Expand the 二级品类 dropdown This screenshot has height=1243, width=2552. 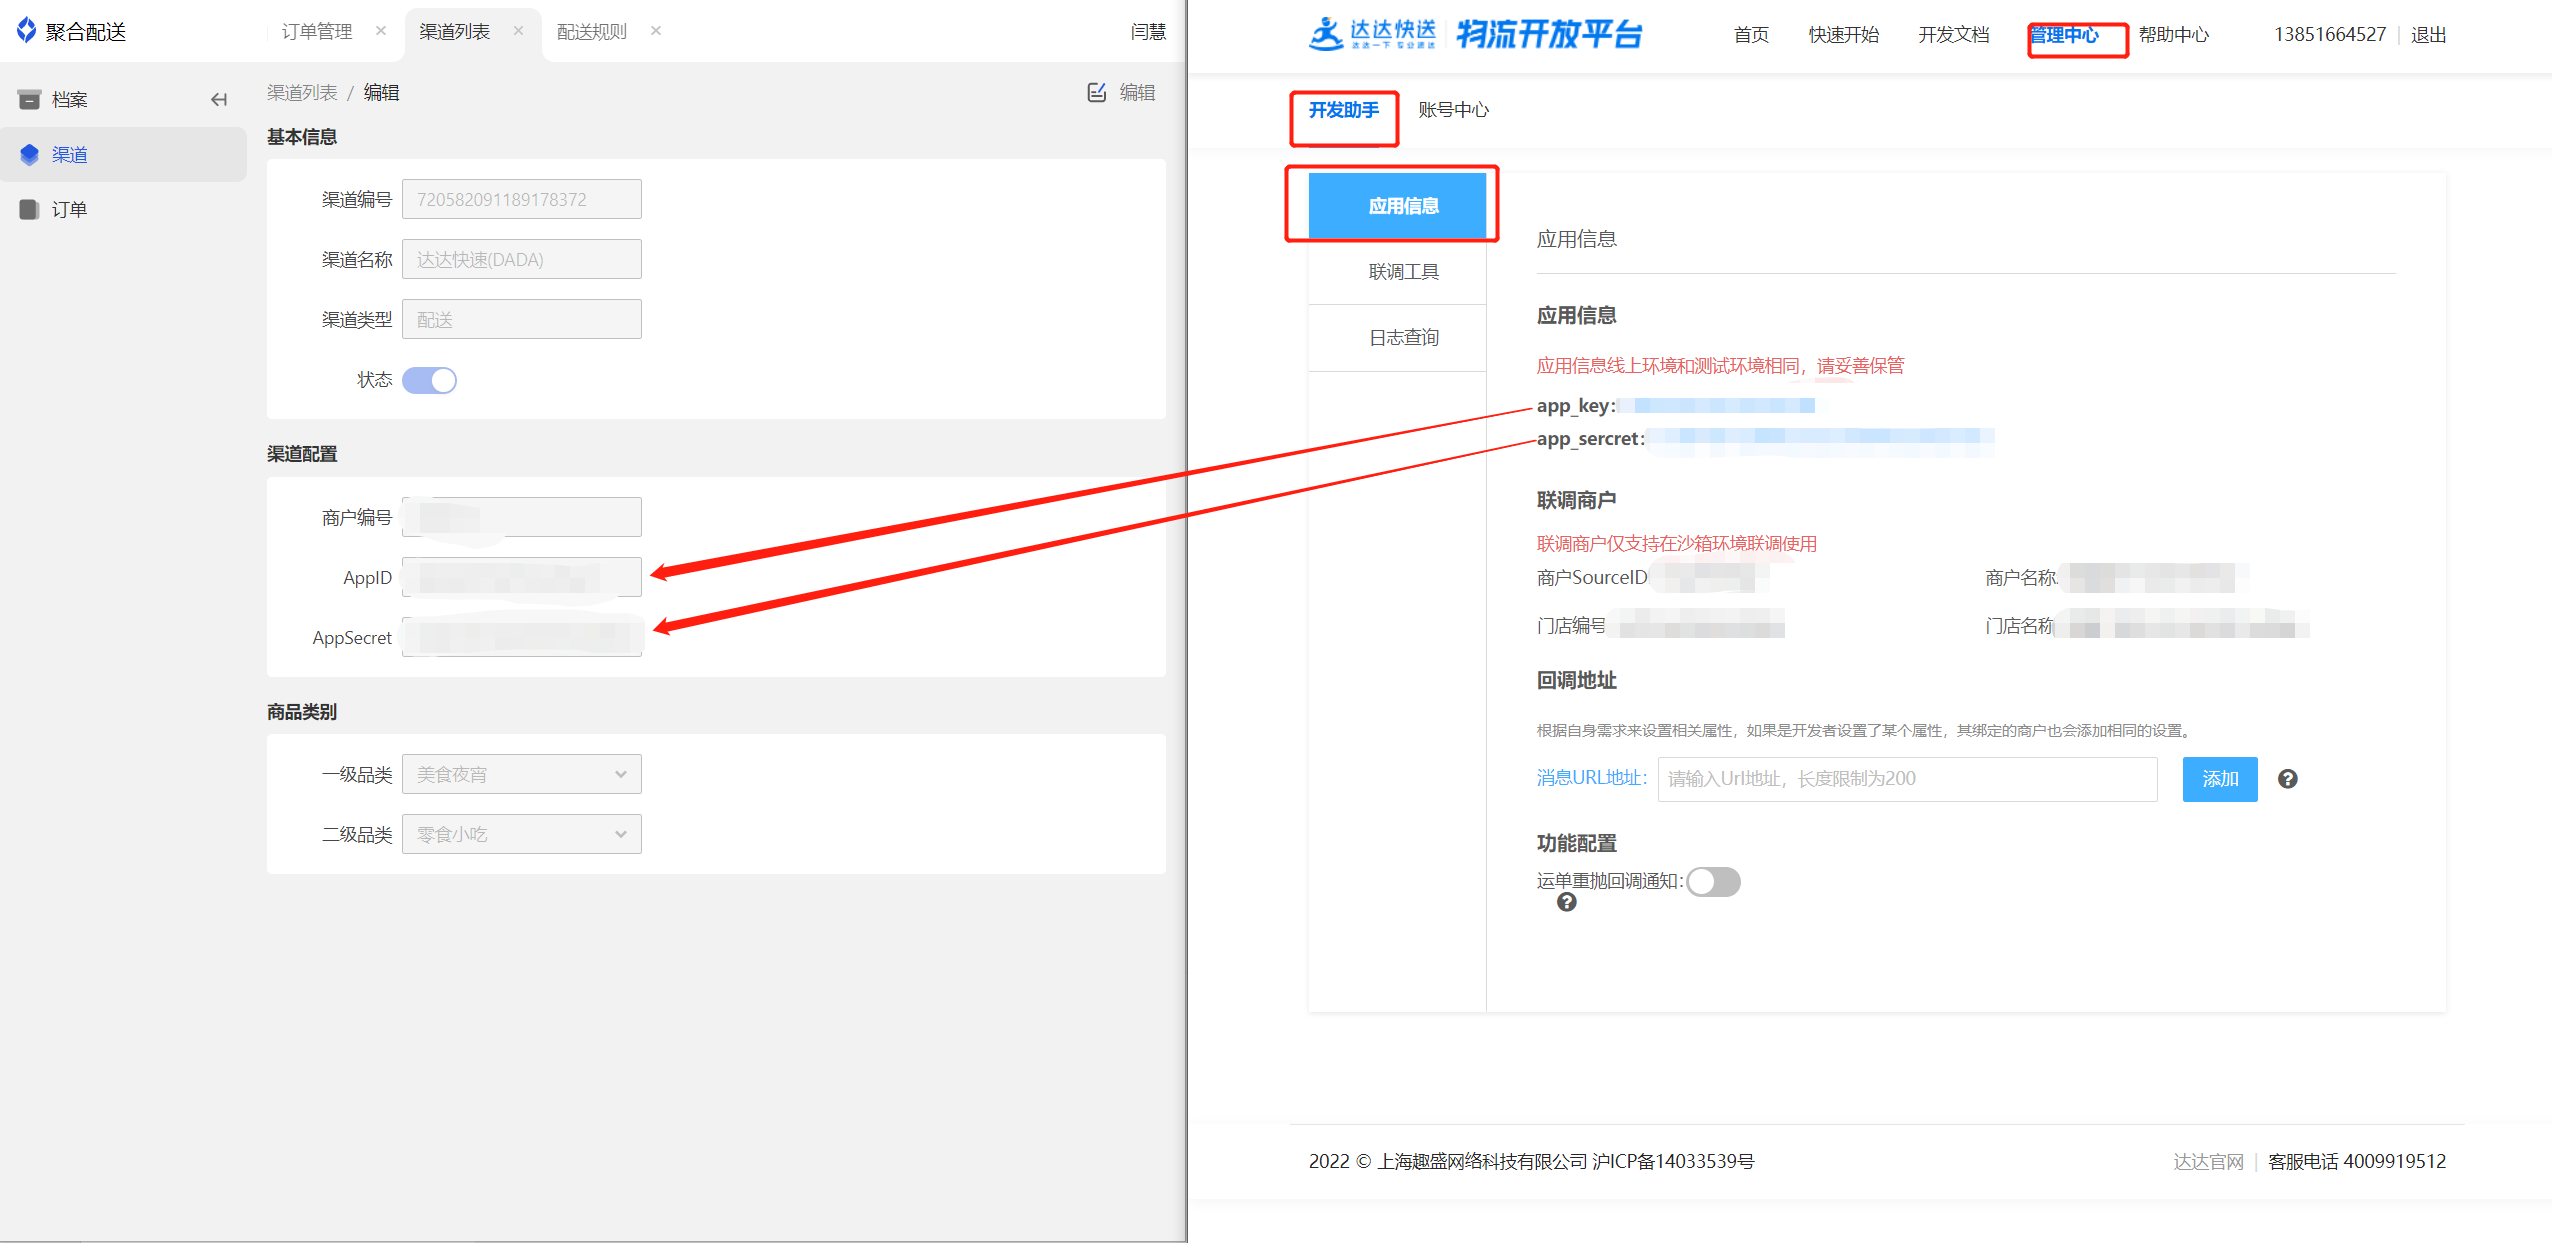coord(521,834)
